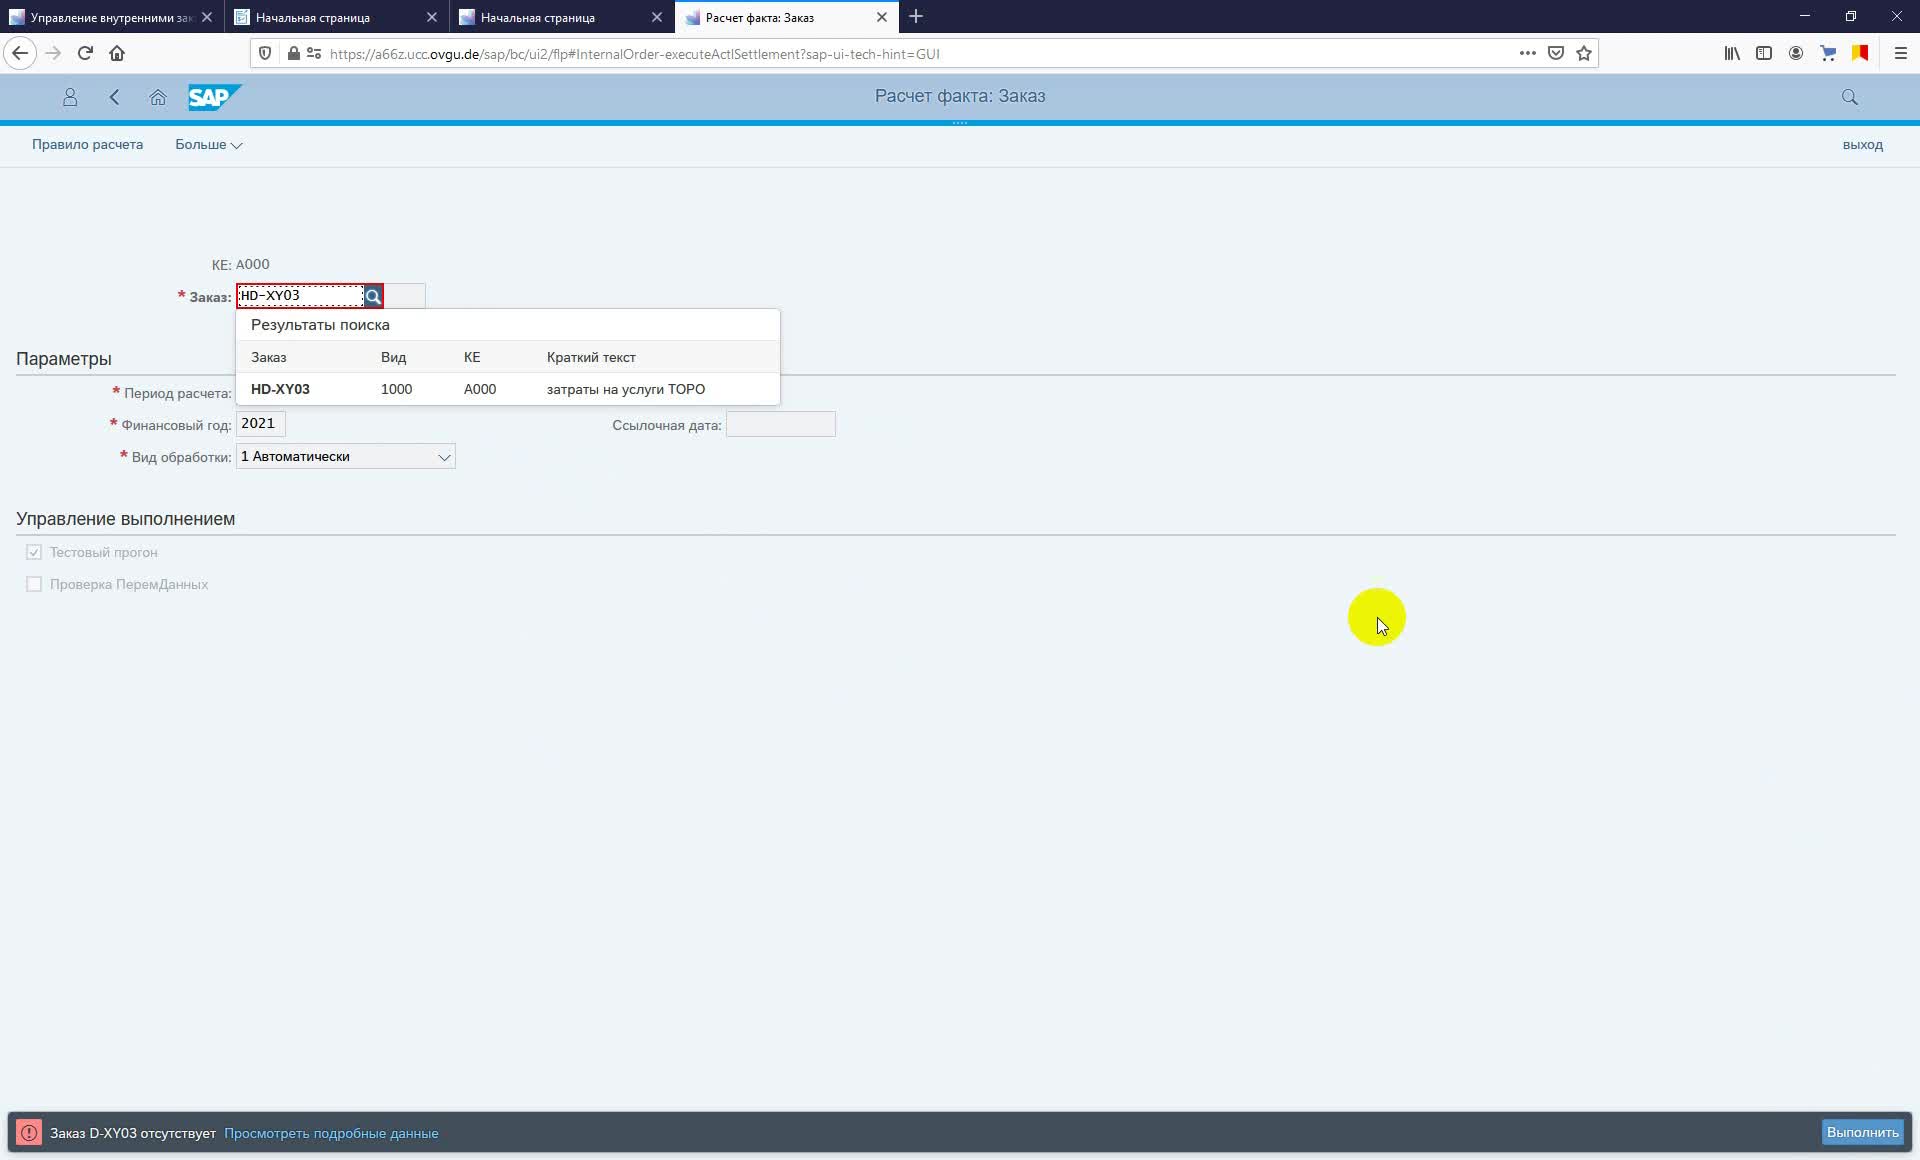Click the browser address bar URL
The image size is (1920, 1160).
pos(634,54)
